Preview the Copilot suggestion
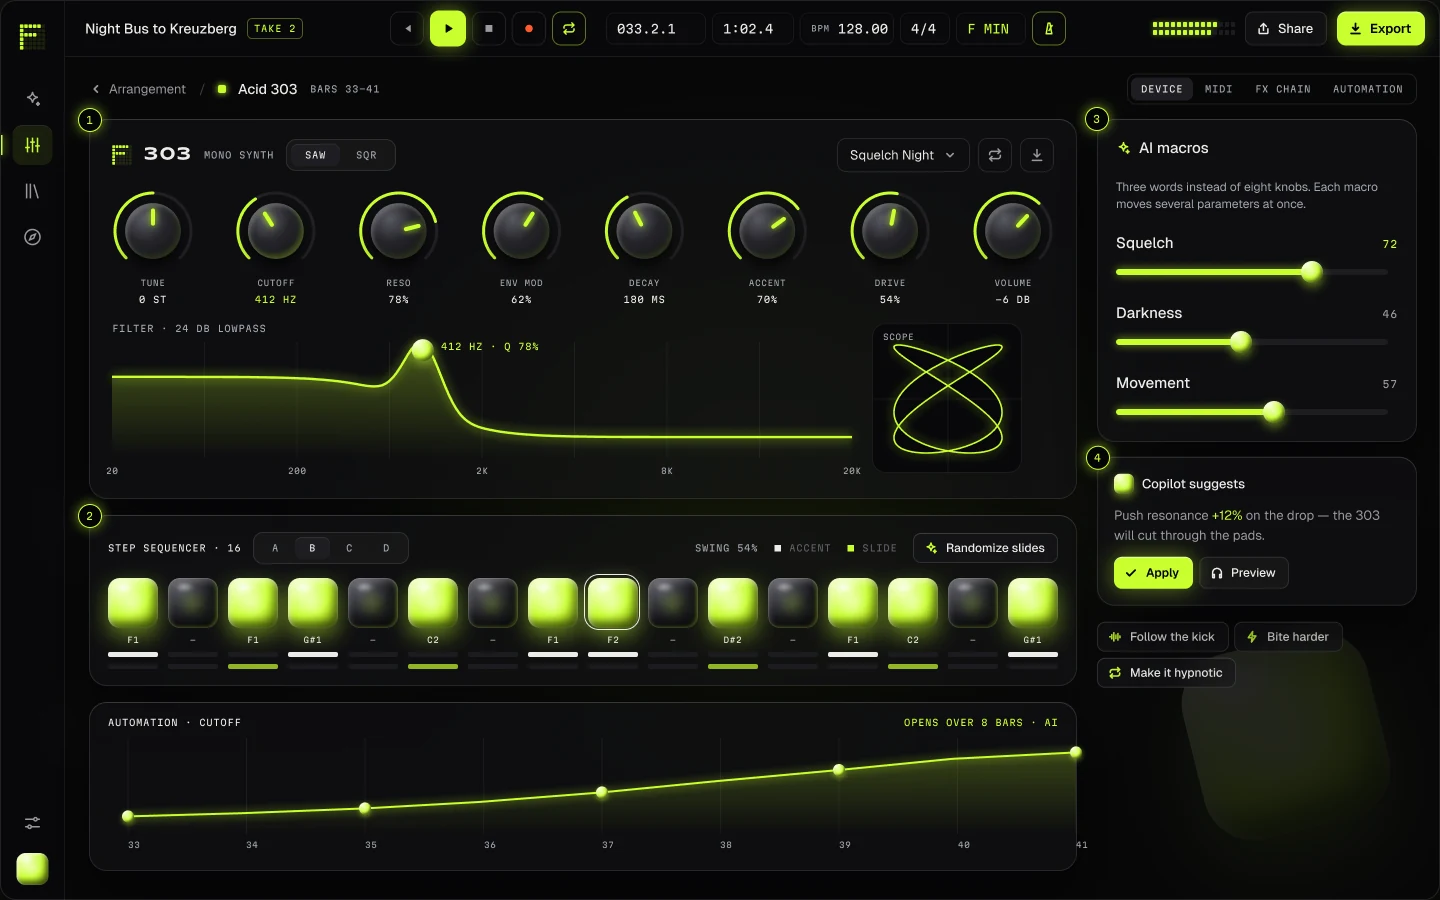The width and height of the screenshot is (1440, 900). coord(1244,573)
